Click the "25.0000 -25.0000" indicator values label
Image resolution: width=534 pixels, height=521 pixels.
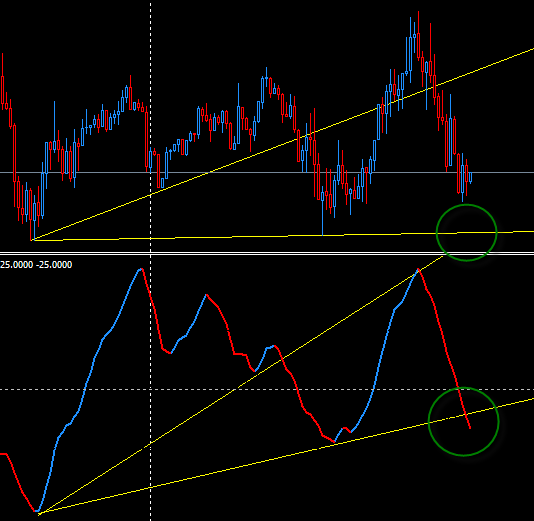[x=36, y=265]
